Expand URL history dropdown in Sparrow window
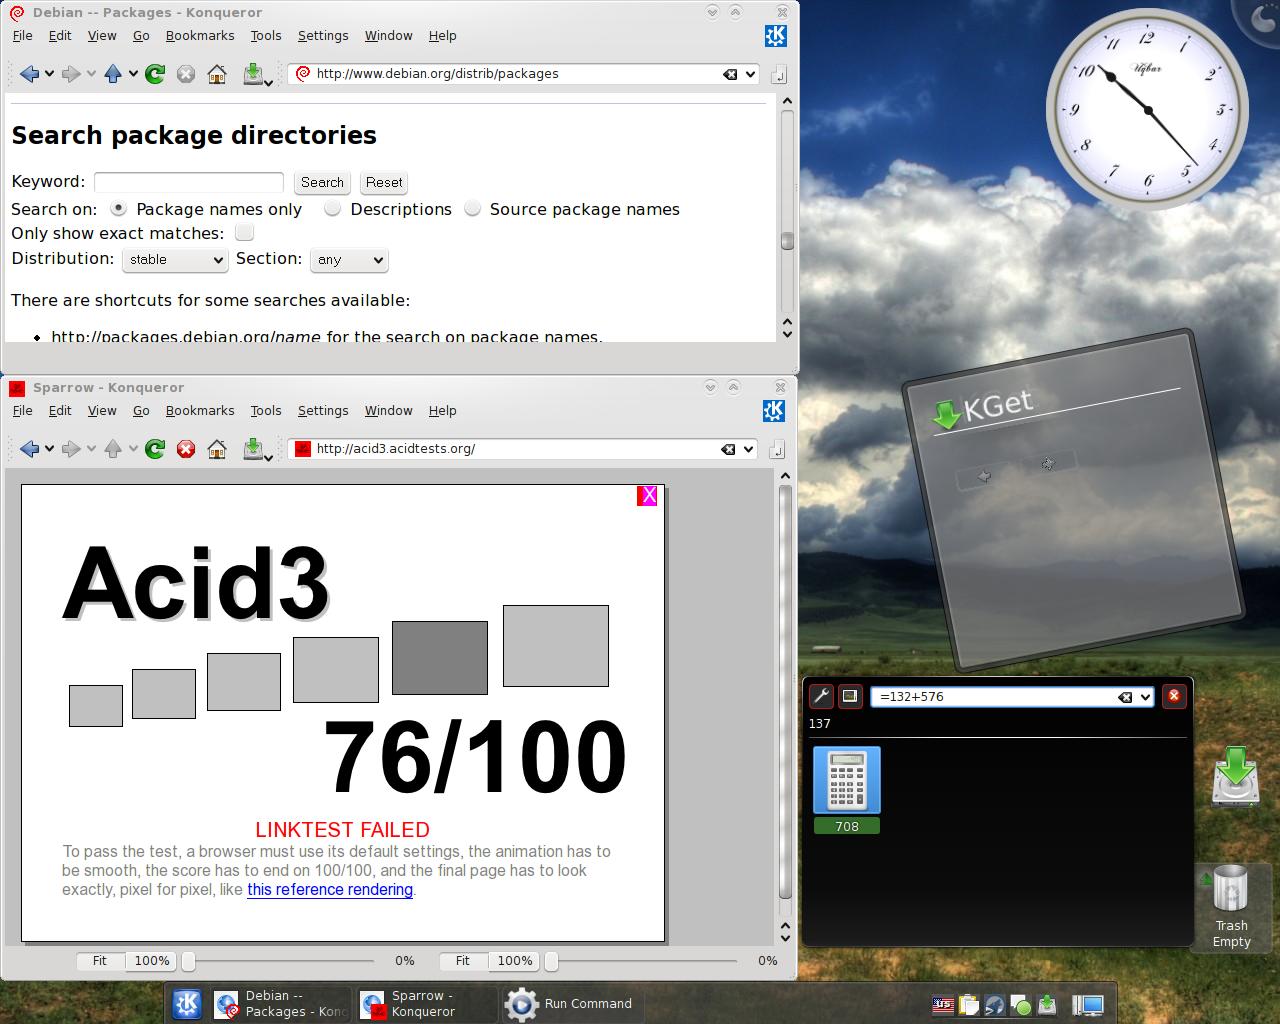This screenshot has width=1280, height=1024. (748, 449)
